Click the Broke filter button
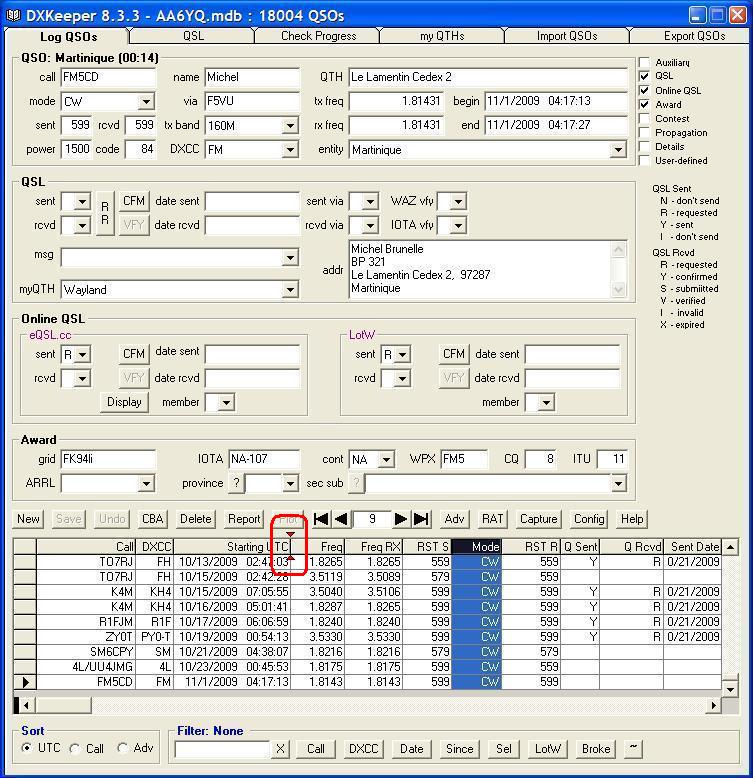Image resolution: width=753 pixels, height=778 pixels. coord(596,749)
